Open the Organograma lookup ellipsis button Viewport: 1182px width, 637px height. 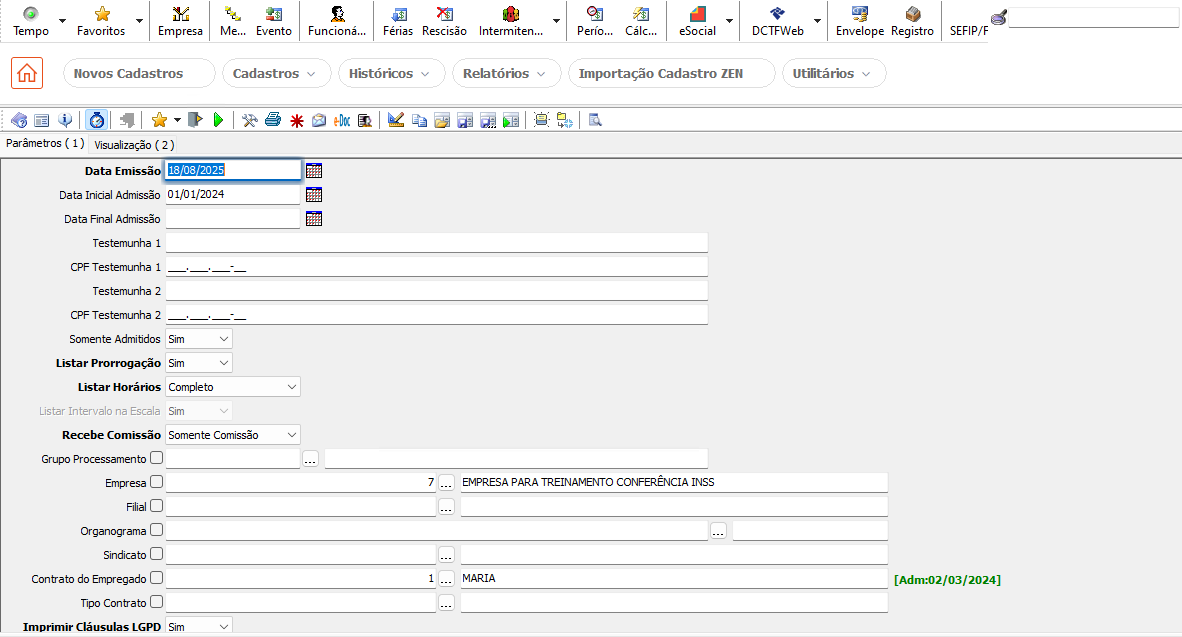[718, 531]
